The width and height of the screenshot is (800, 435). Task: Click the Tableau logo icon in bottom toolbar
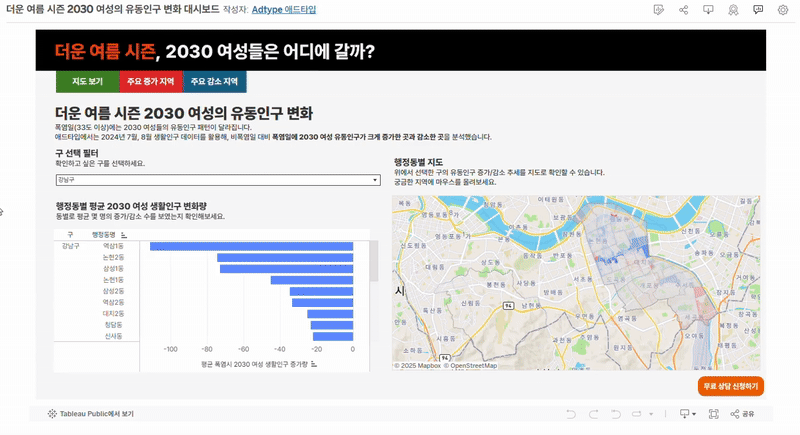click(52, 414)
